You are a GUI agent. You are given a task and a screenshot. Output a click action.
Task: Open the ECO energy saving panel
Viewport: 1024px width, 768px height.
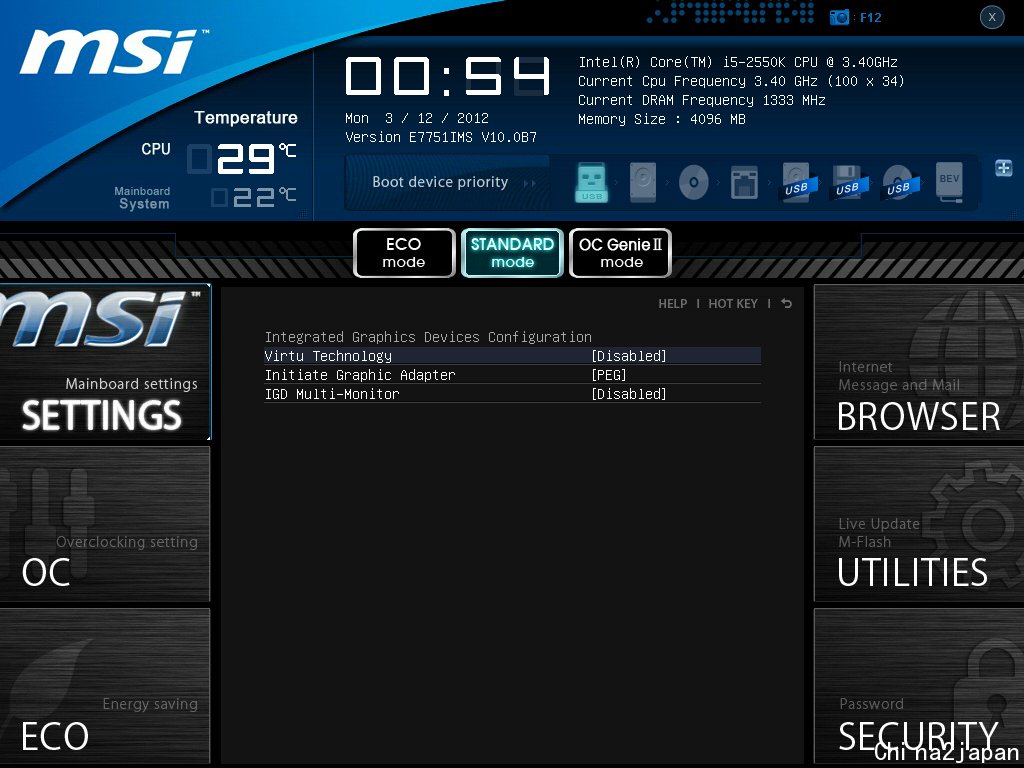tap(105, 686)
